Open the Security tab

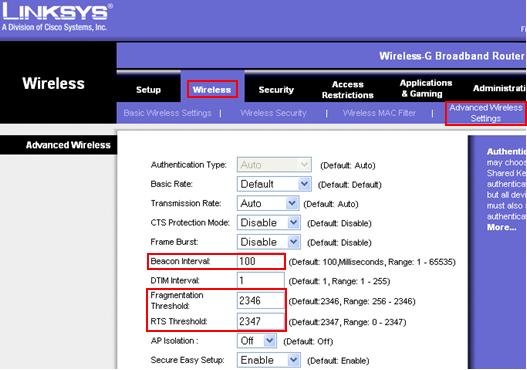pos(276,90)
